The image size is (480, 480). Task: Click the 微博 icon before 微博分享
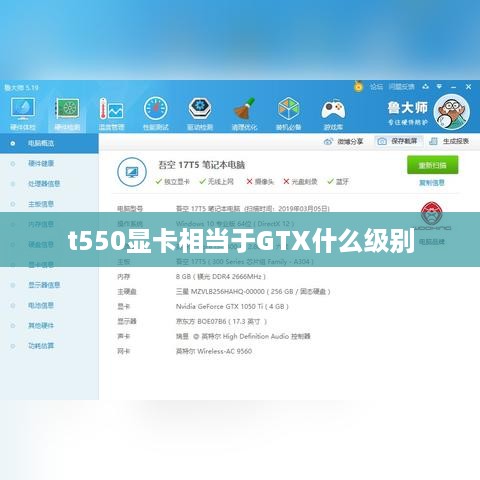(328, 142)
